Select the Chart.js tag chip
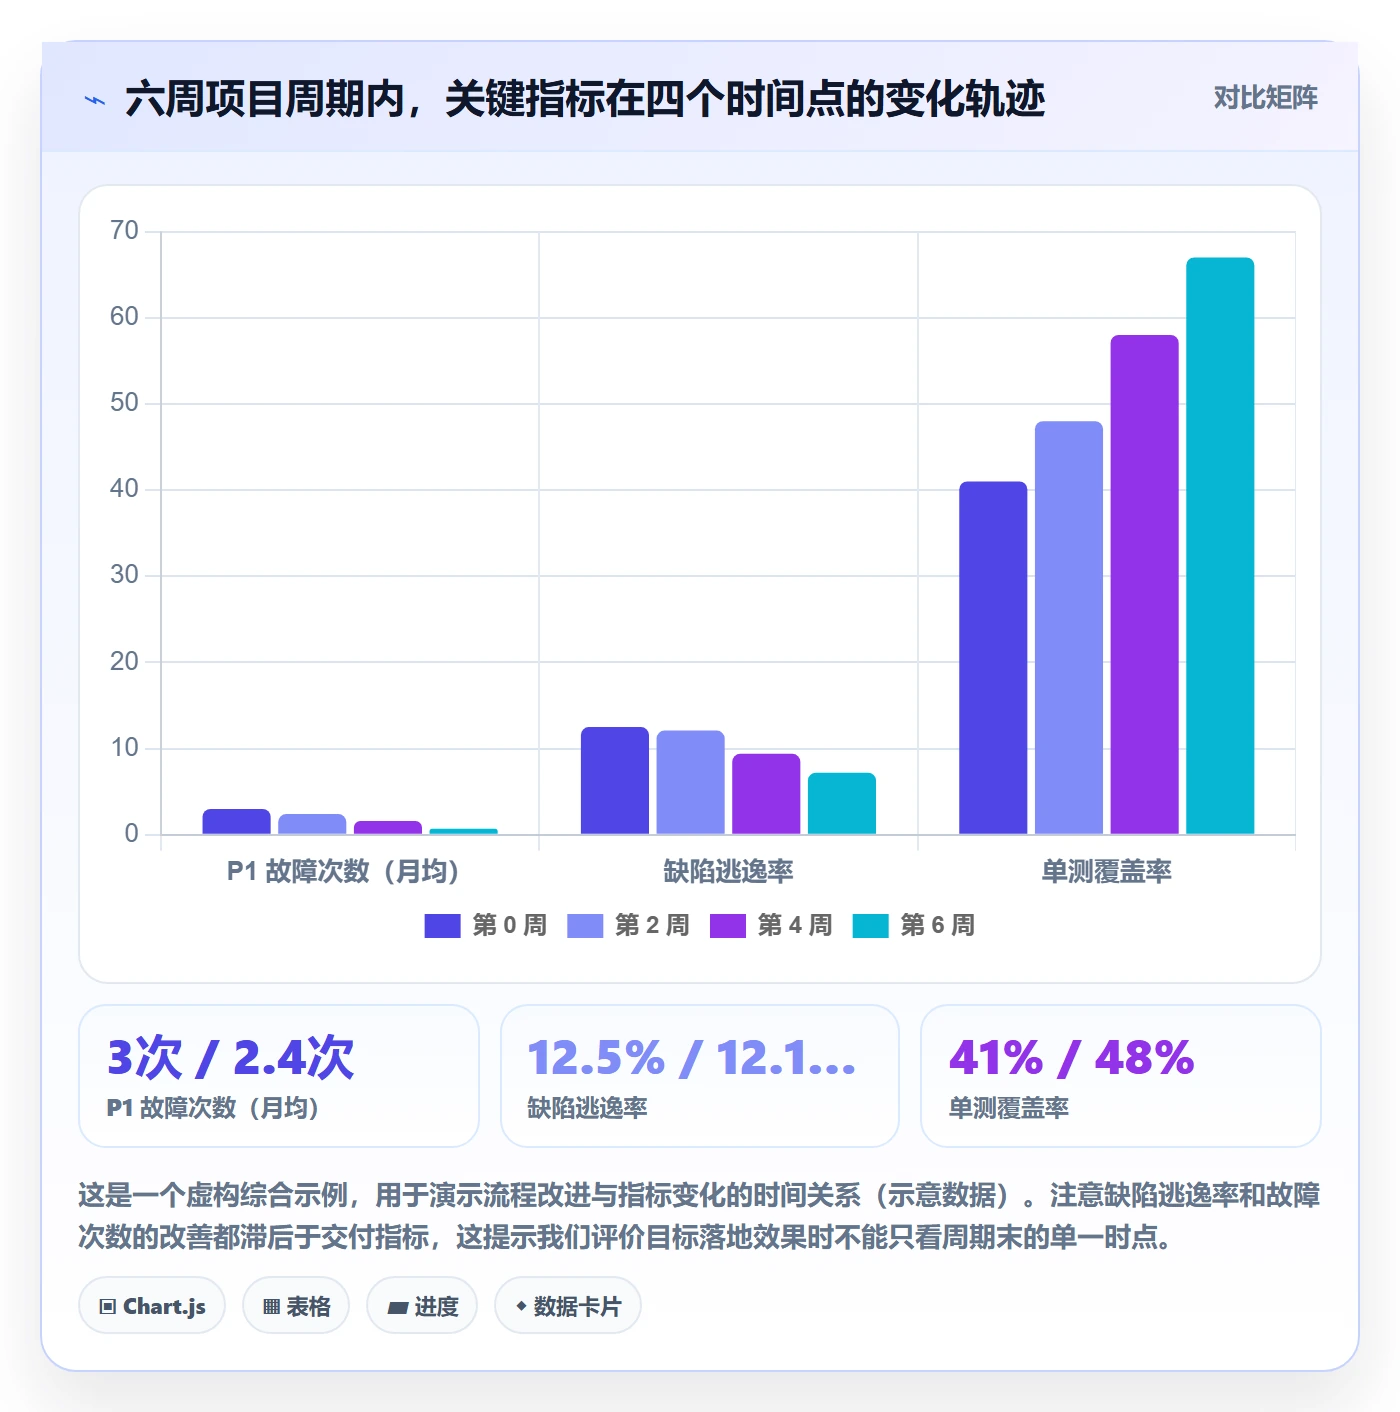This screenshot has width=1400, height=1412. [x=152, y=1306]
